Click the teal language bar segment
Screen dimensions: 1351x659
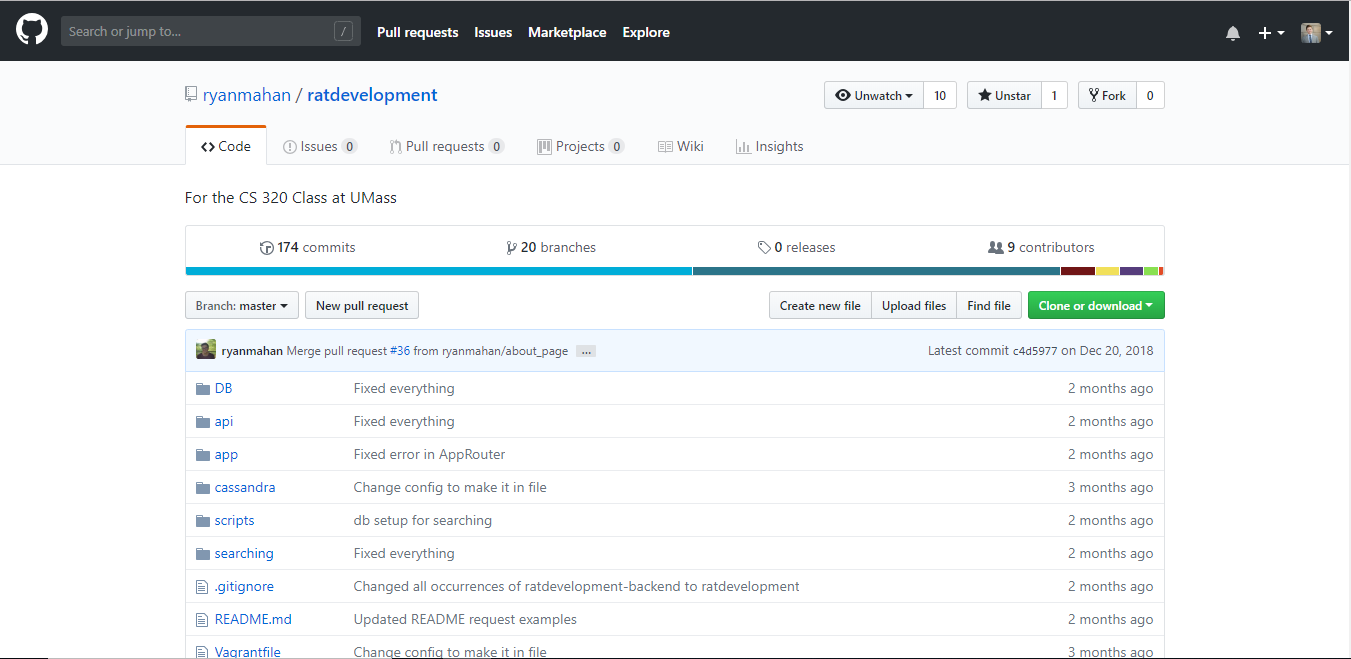click(x=876, y=271)
